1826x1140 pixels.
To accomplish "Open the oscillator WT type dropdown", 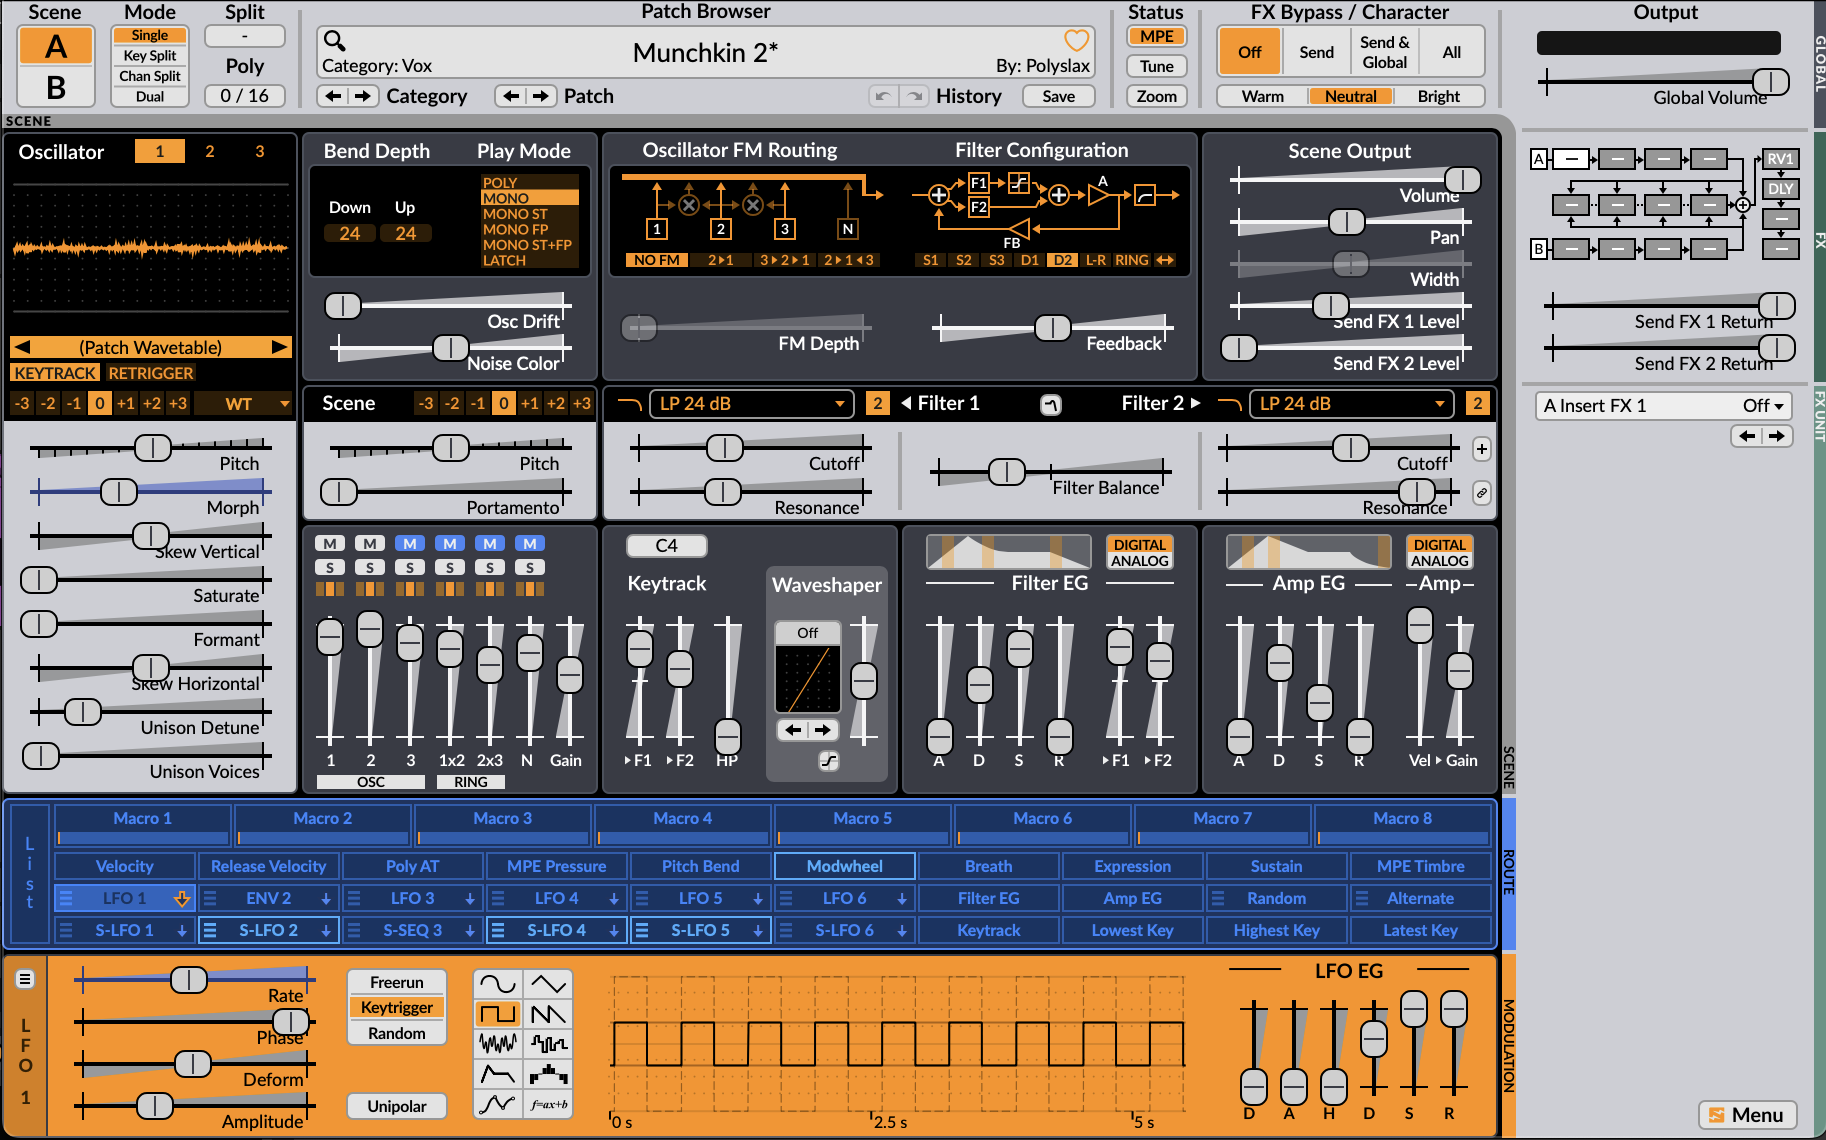I will coord(243,403).
